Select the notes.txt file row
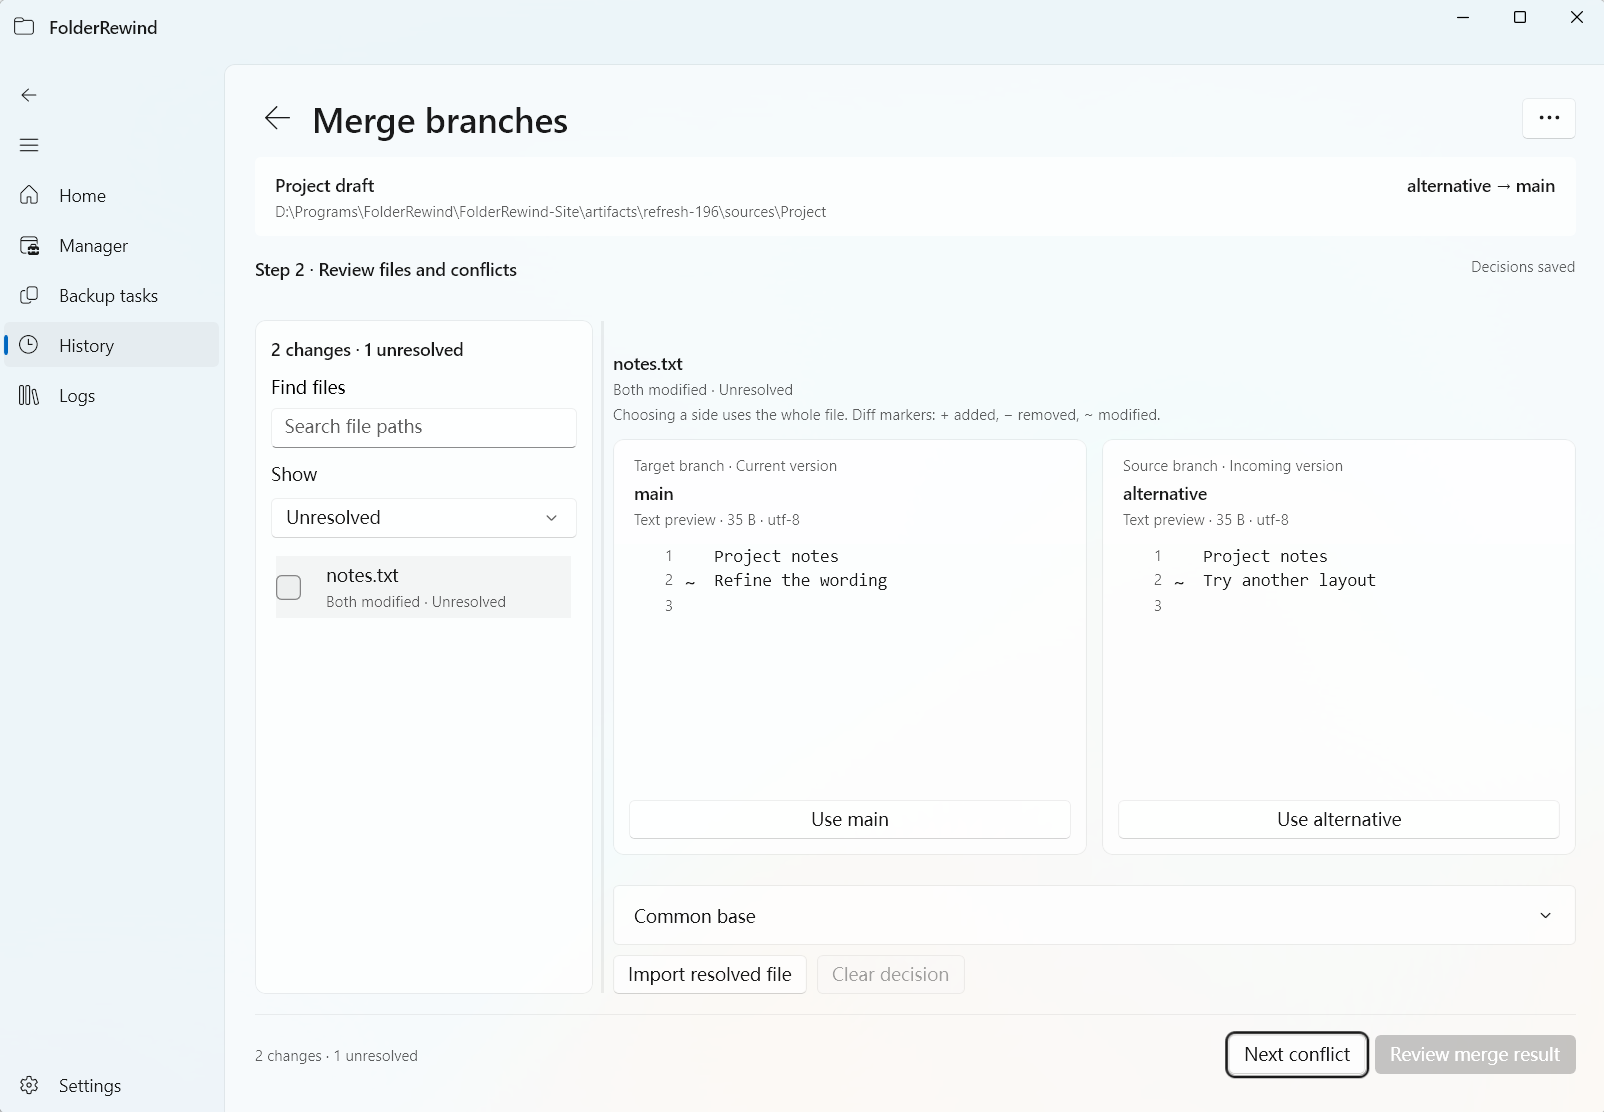The image size is (1604, 1112). coord(423,587)
